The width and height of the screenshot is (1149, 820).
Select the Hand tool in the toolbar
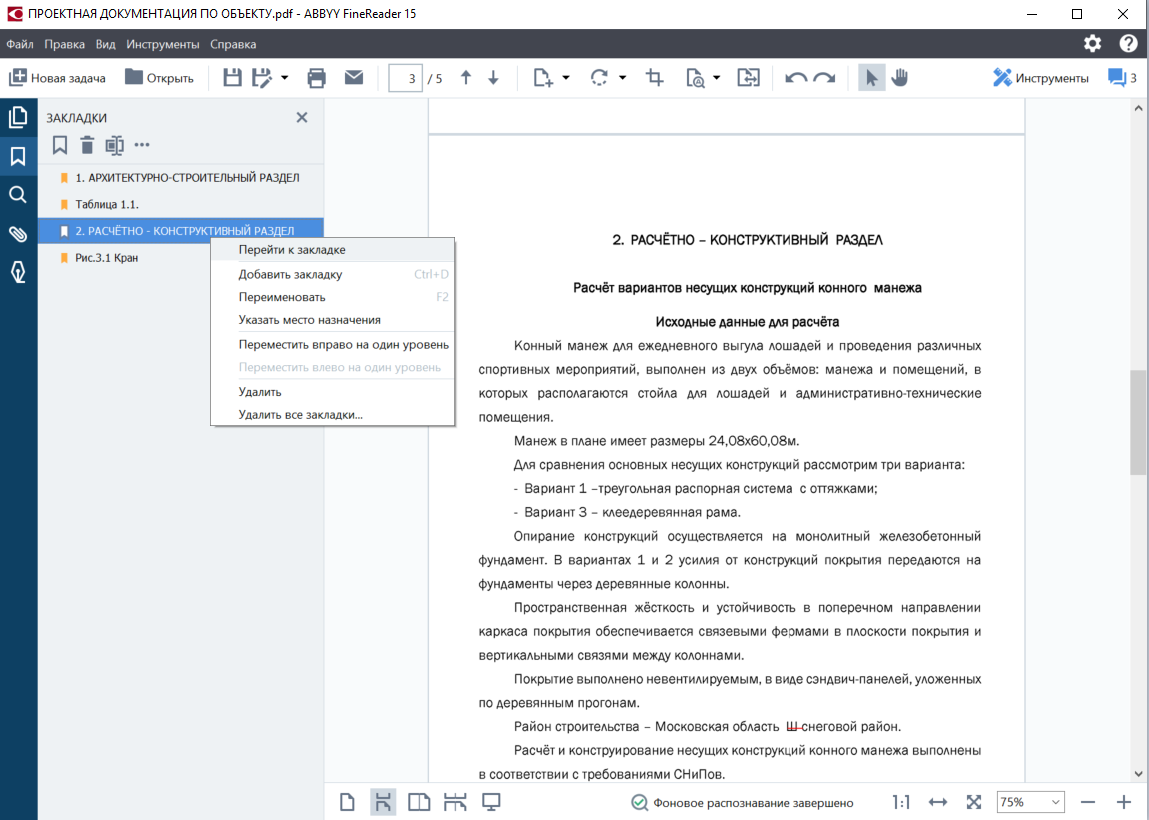[x=899, y=77]
